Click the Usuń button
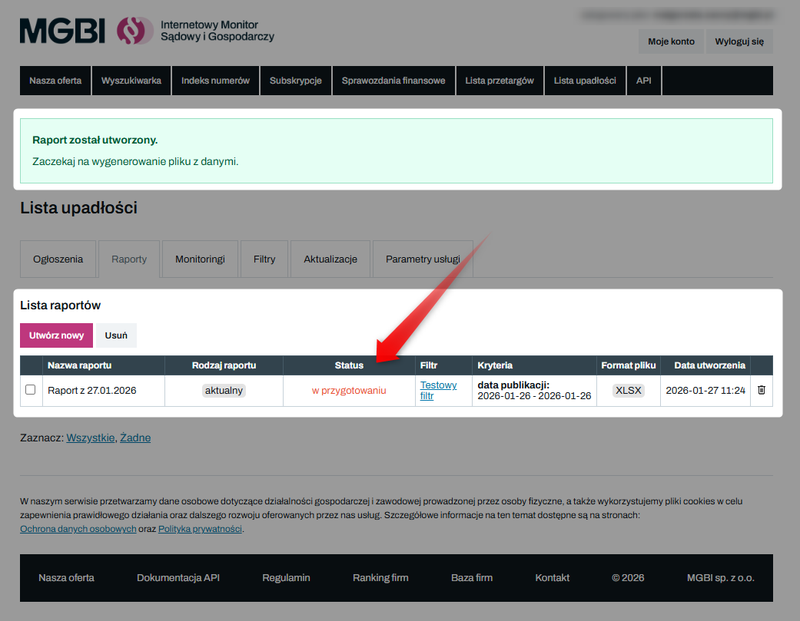Viewport: 800px width, 621px height. 116,335
